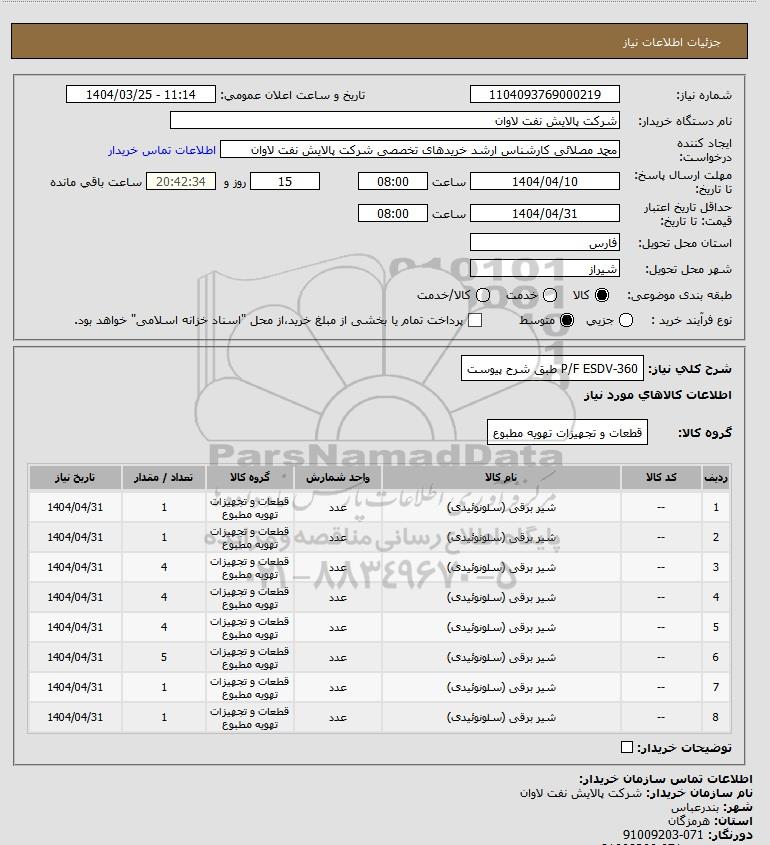Click the تاریخ نیاز column header

pyautogui.click(x=75, y=477)
